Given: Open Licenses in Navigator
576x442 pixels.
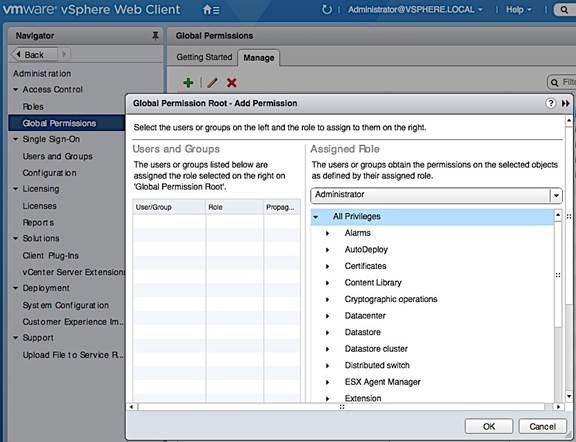Looking at the screenshot, I should [40, 206].
